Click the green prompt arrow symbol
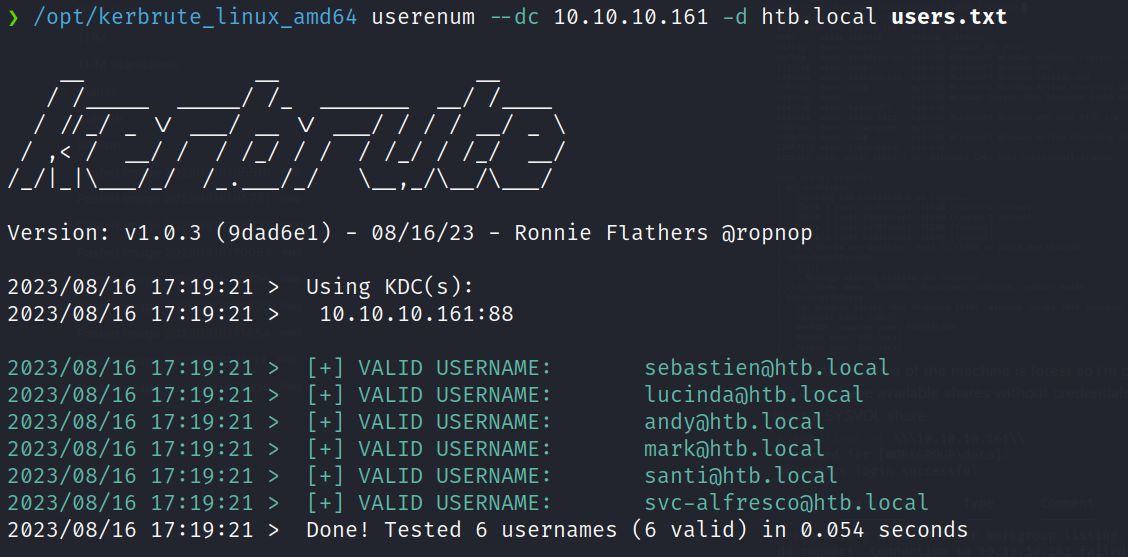Viewport: 1128px width, 557px height. coord(12,18)
